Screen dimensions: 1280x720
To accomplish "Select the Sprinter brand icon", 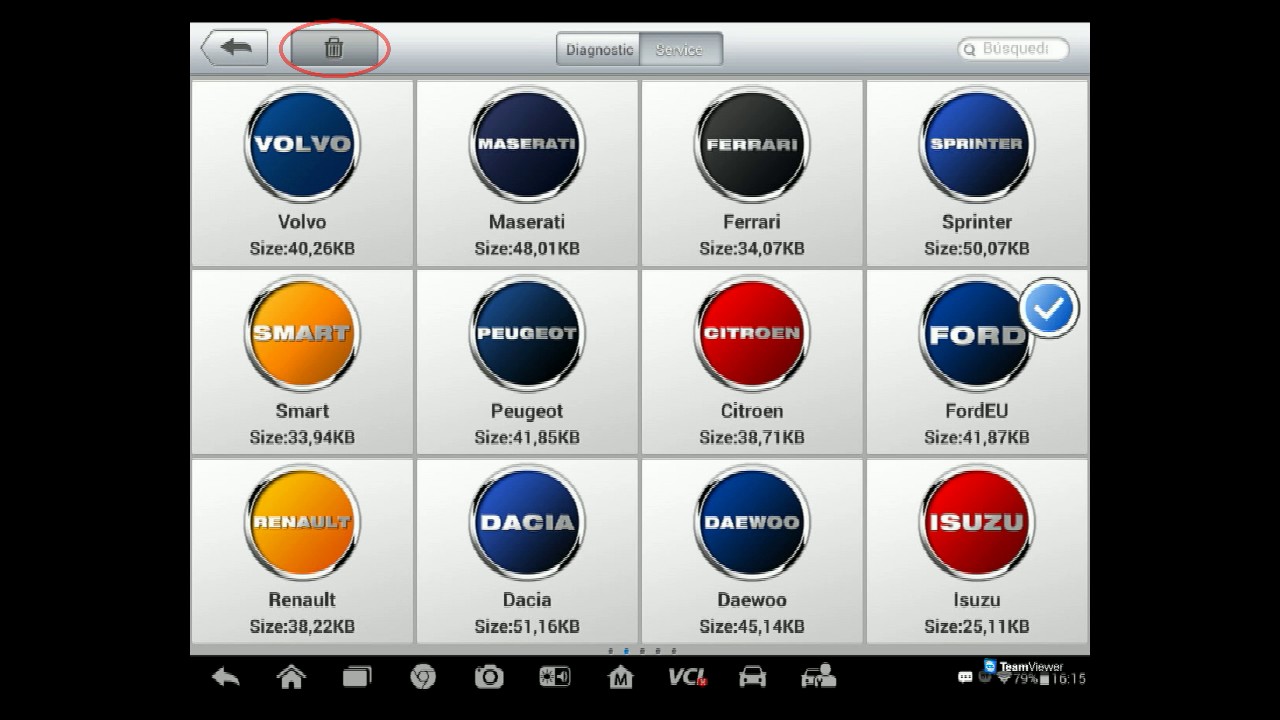I will pyautogui.click(x=977, y=144).
